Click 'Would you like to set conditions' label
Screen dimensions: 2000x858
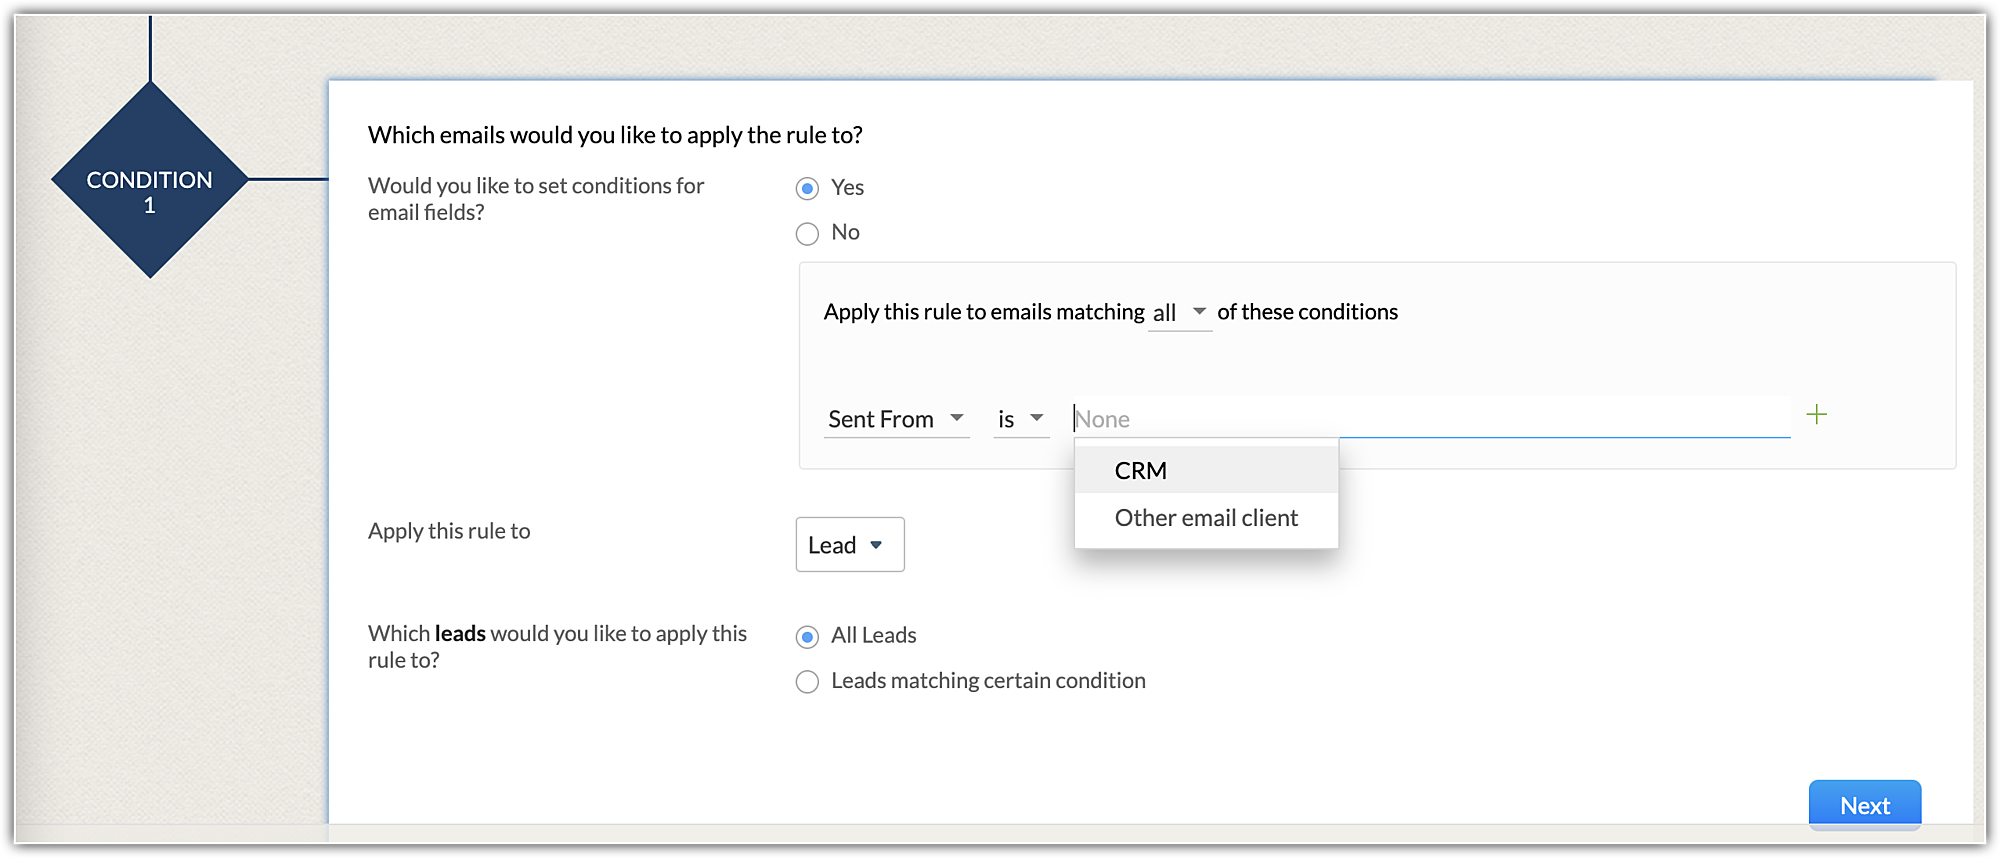[536, 199]
